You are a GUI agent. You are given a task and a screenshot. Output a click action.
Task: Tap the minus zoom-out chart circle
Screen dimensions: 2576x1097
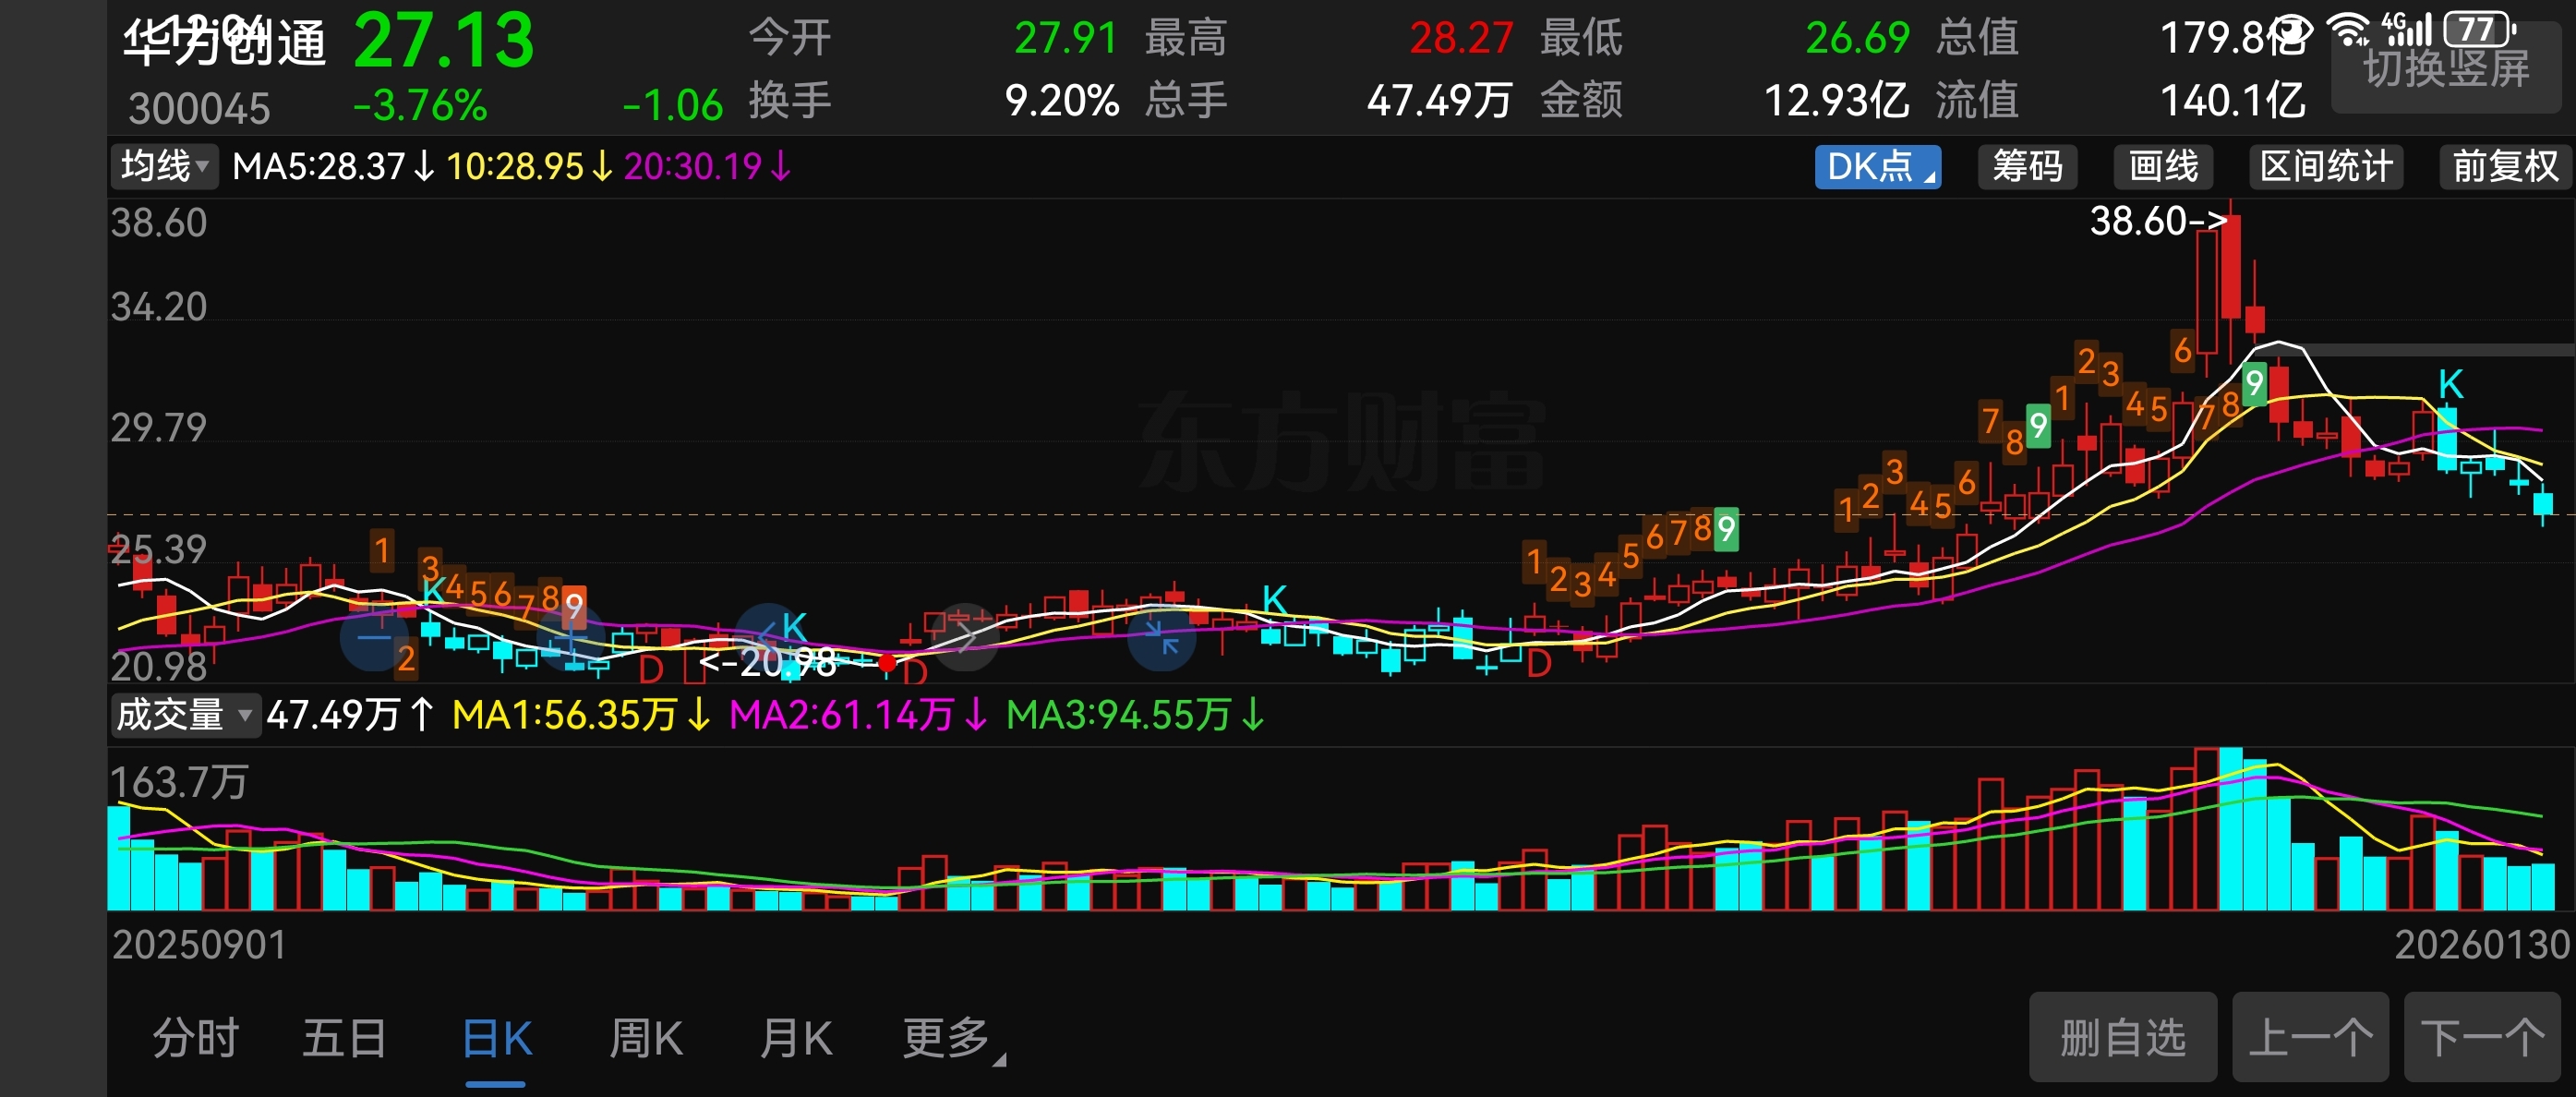(375, 637)
